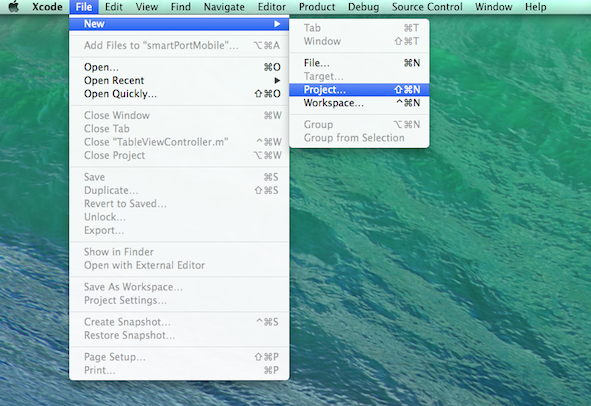Click Print... in the File menu
591x406 pixels.
pyautogui.click(x=179, y=371)
